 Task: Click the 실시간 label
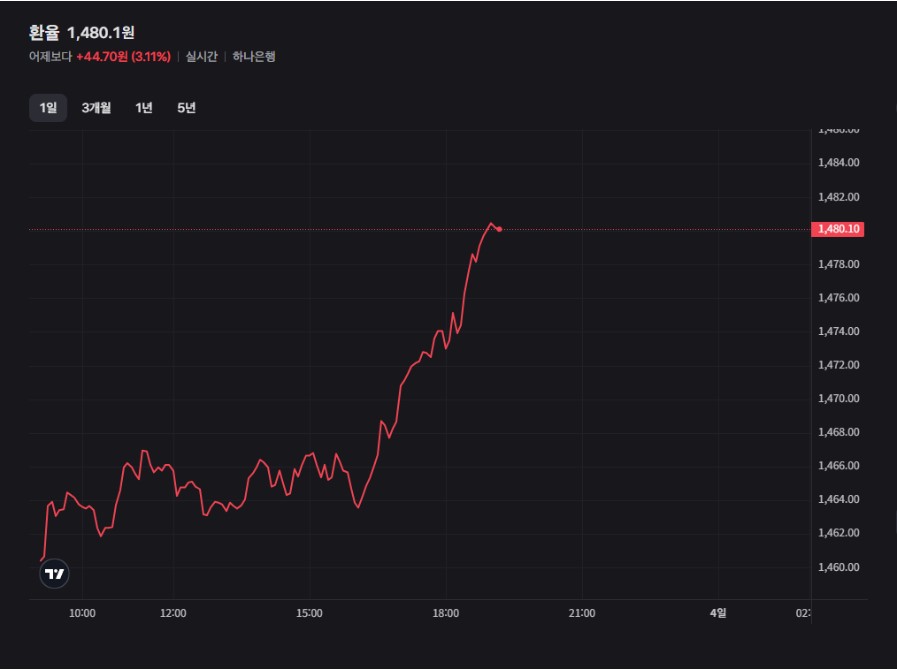(x=201, y=56)
